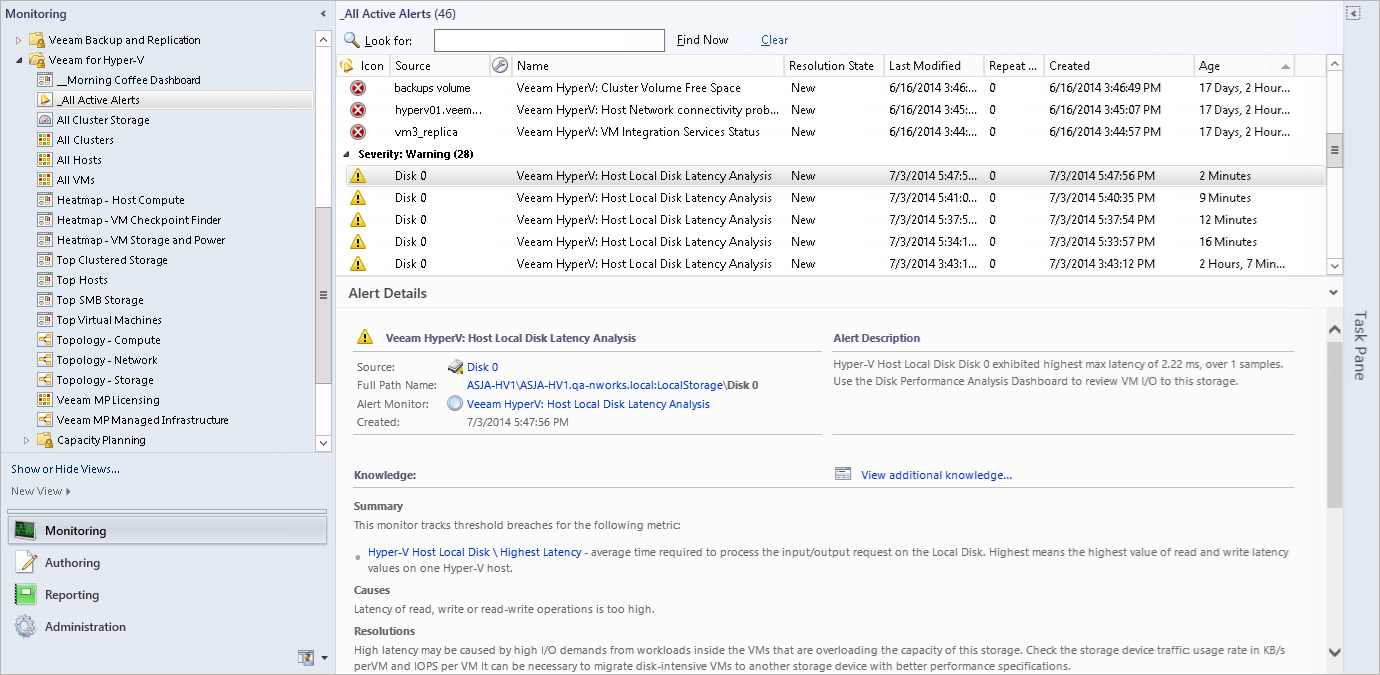Viewport: 1380px width, 675px height.
Task: Click the error icon on the vm3_replica alert
Action: point(357,131)
